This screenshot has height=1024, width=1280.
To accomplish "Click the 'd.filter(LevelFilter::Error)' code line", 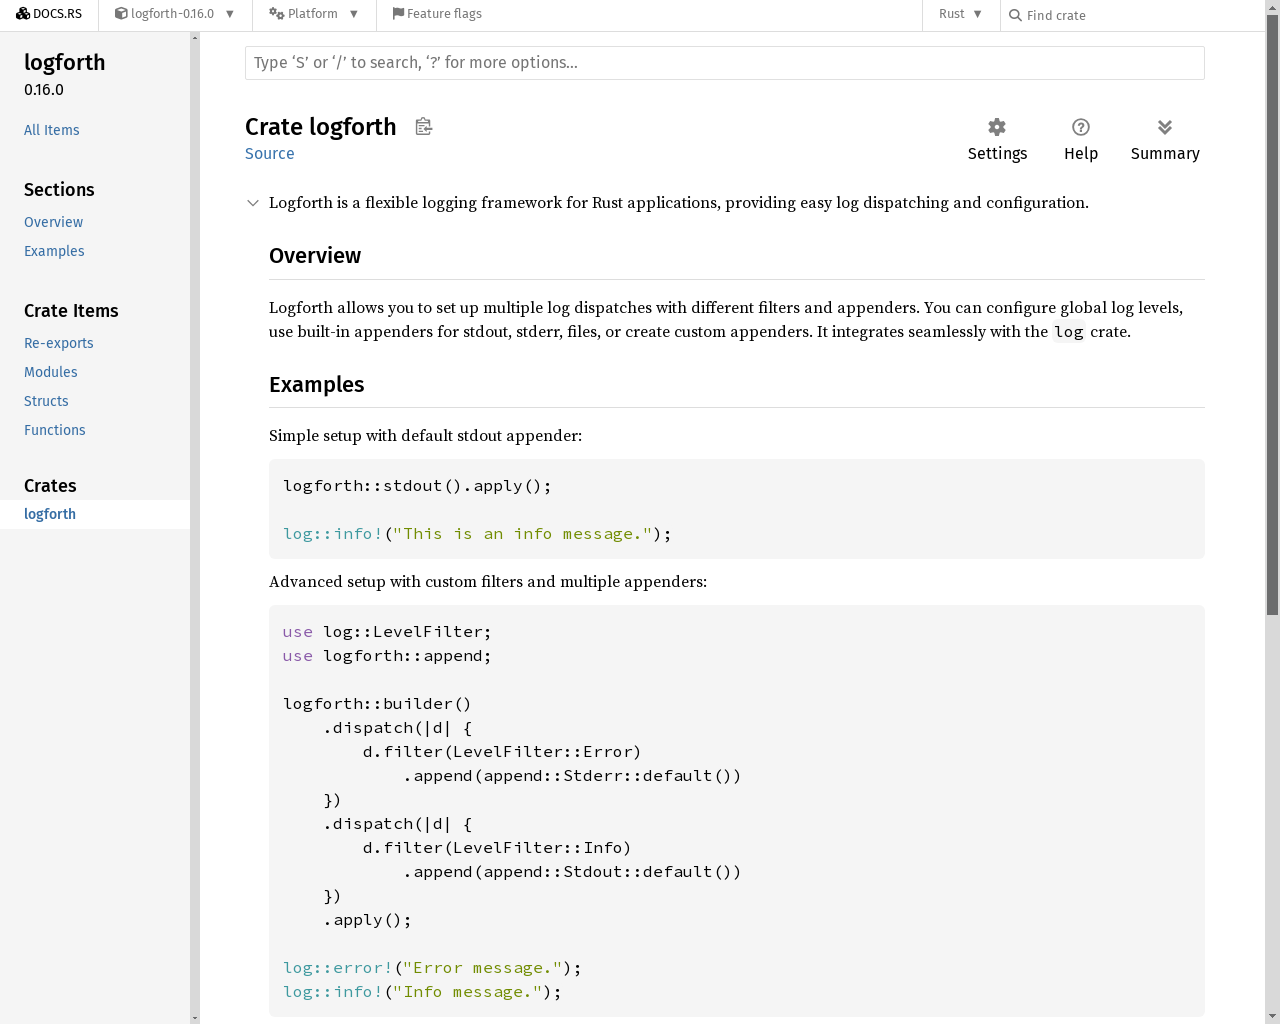I will 502,752.
